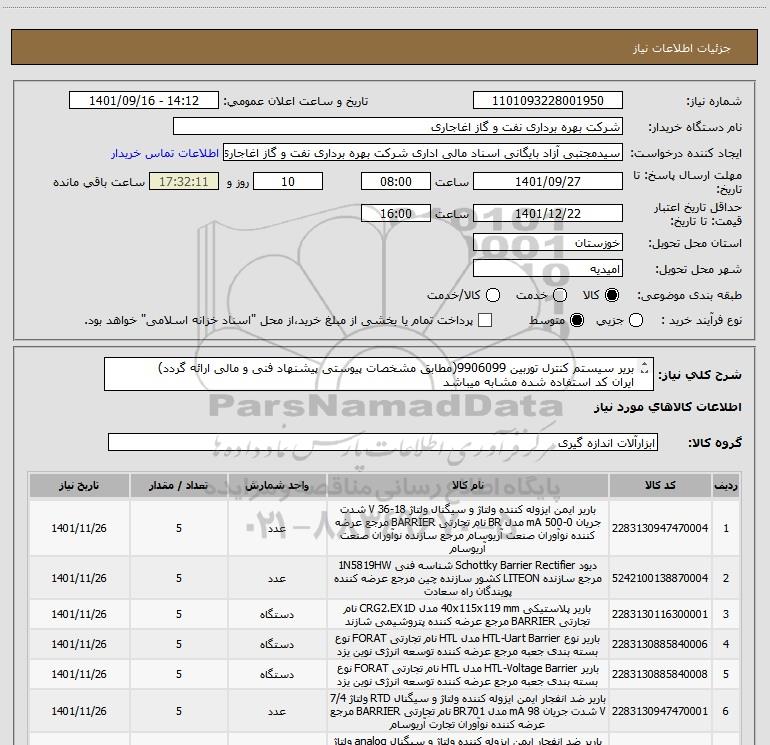Click the CRG2.EX1D plastic barrier item name
This screenshot has height=745, width=770.
pyautogui.click(x=468, y=615)
